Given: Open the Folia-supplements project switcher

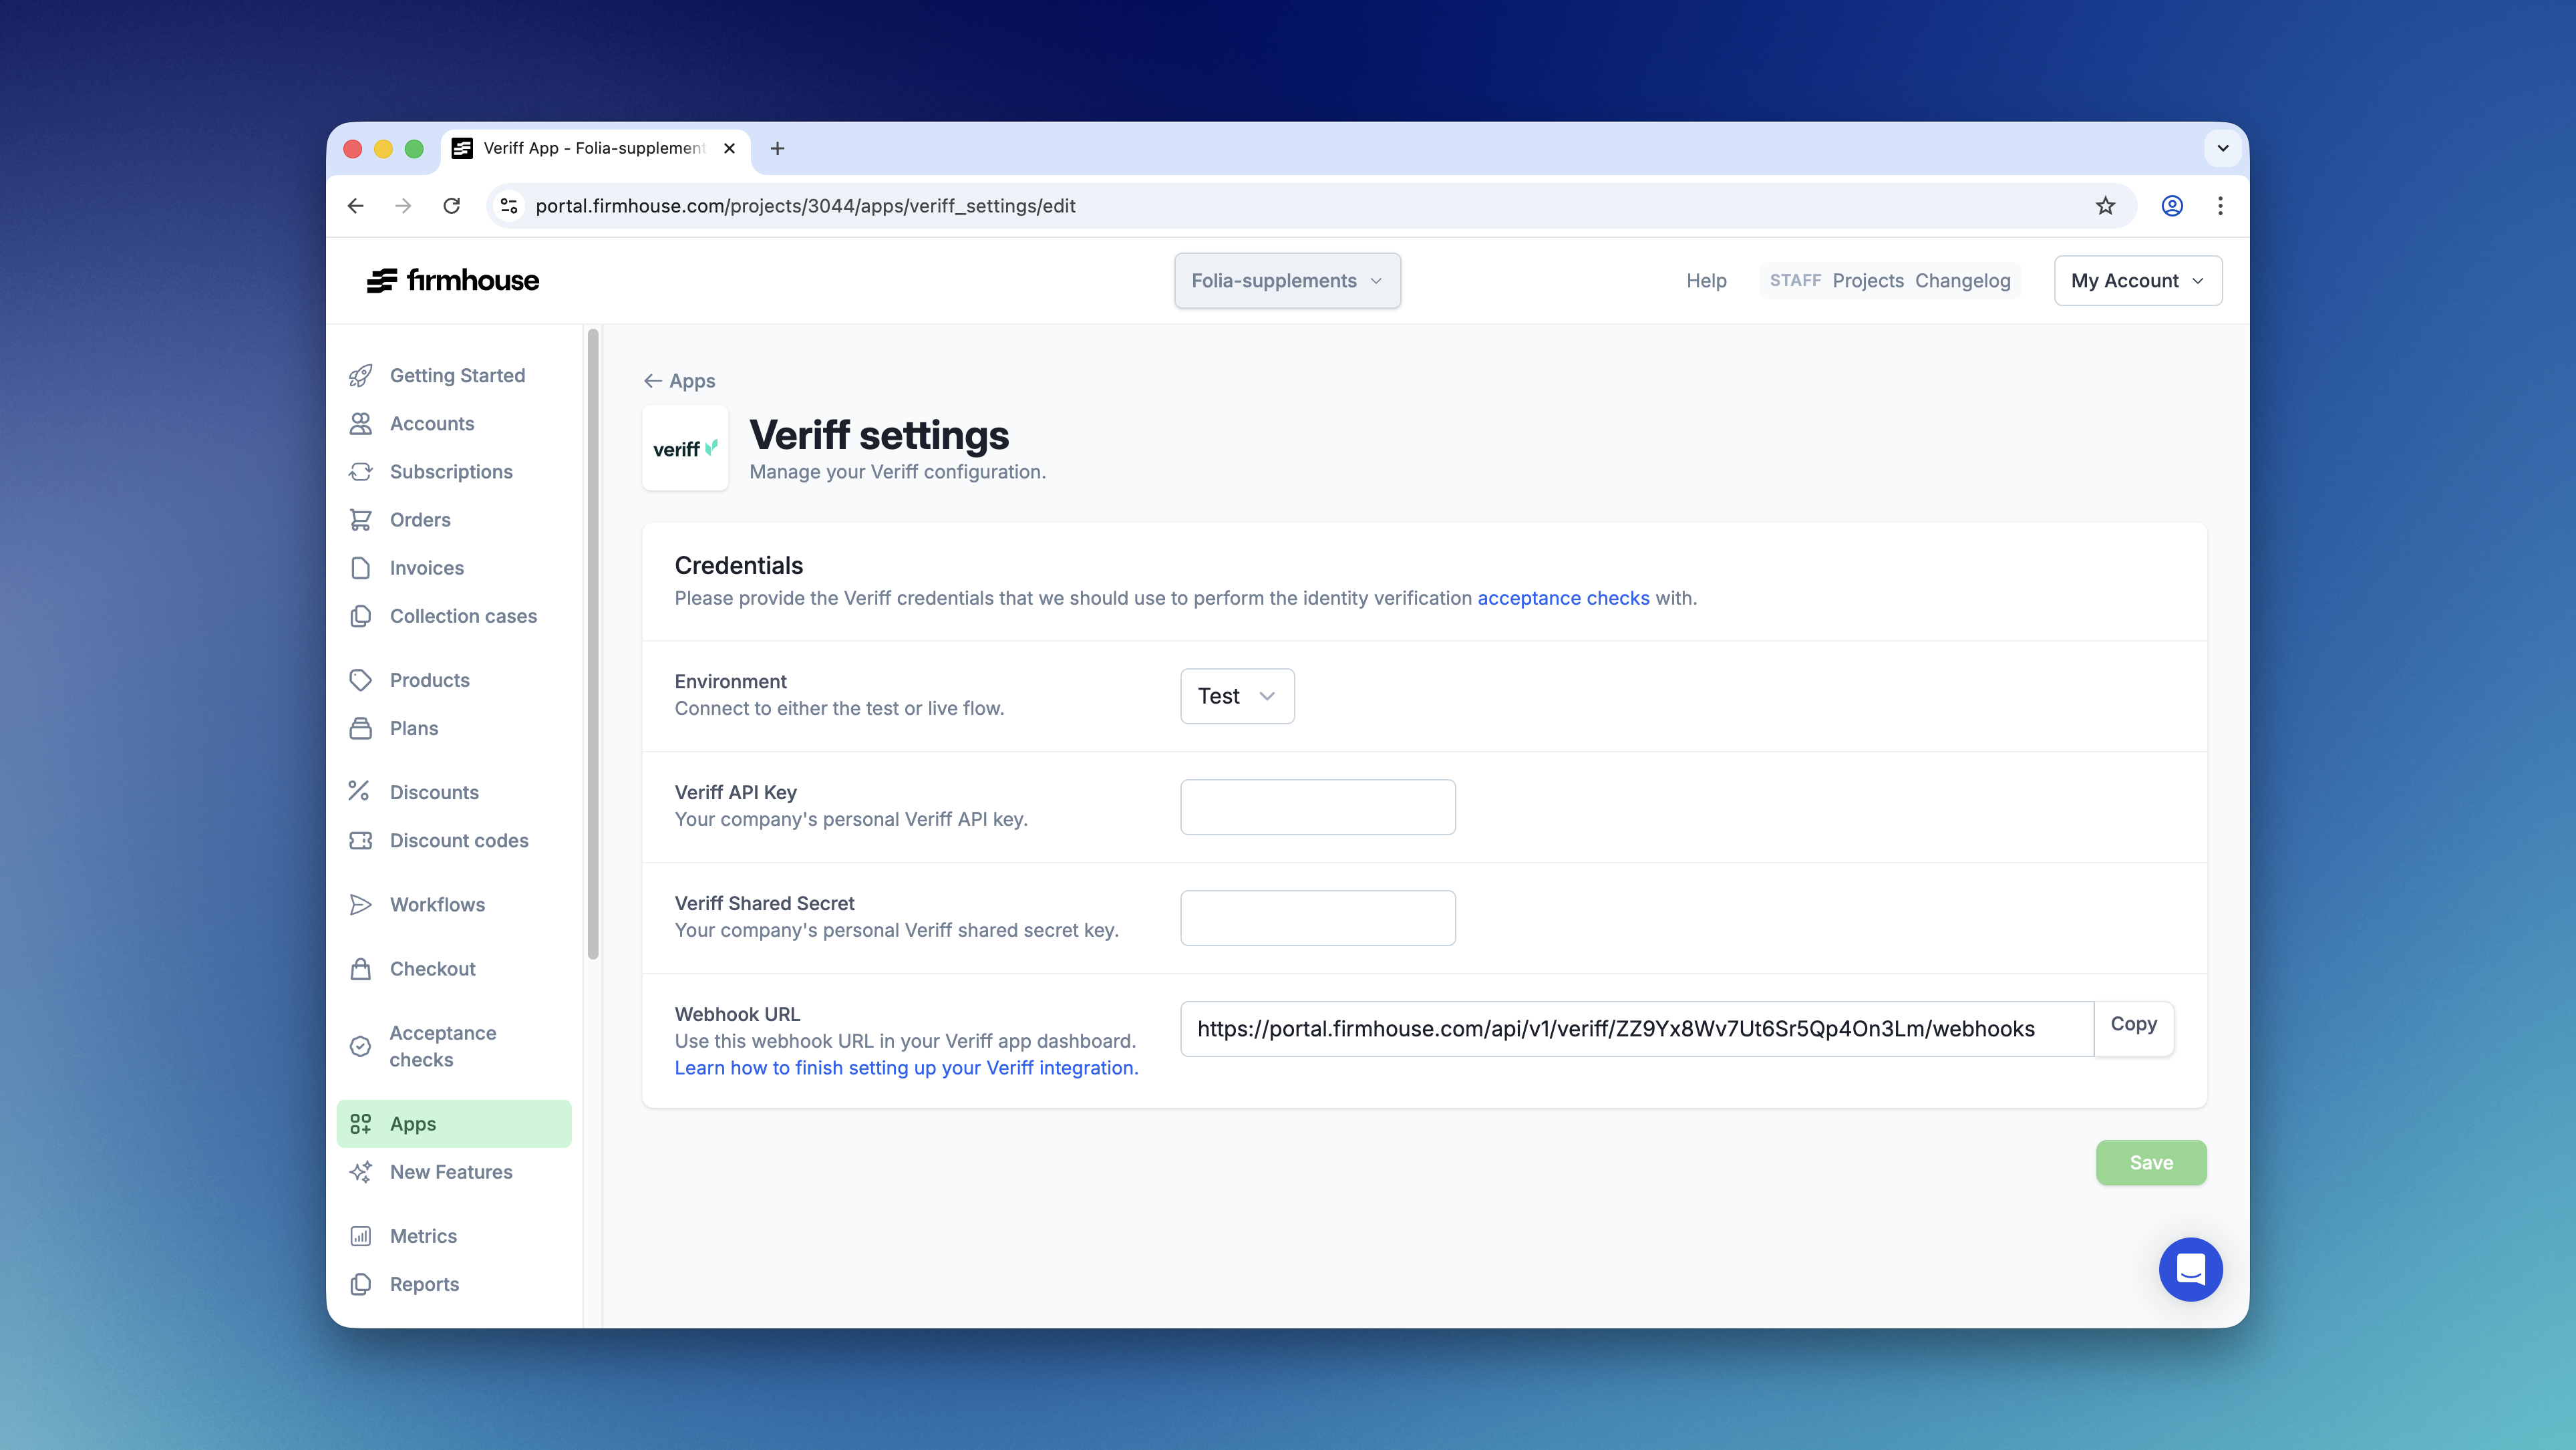Looking at the screenshot, I should pyautogui.click(x=1287, y=280).
